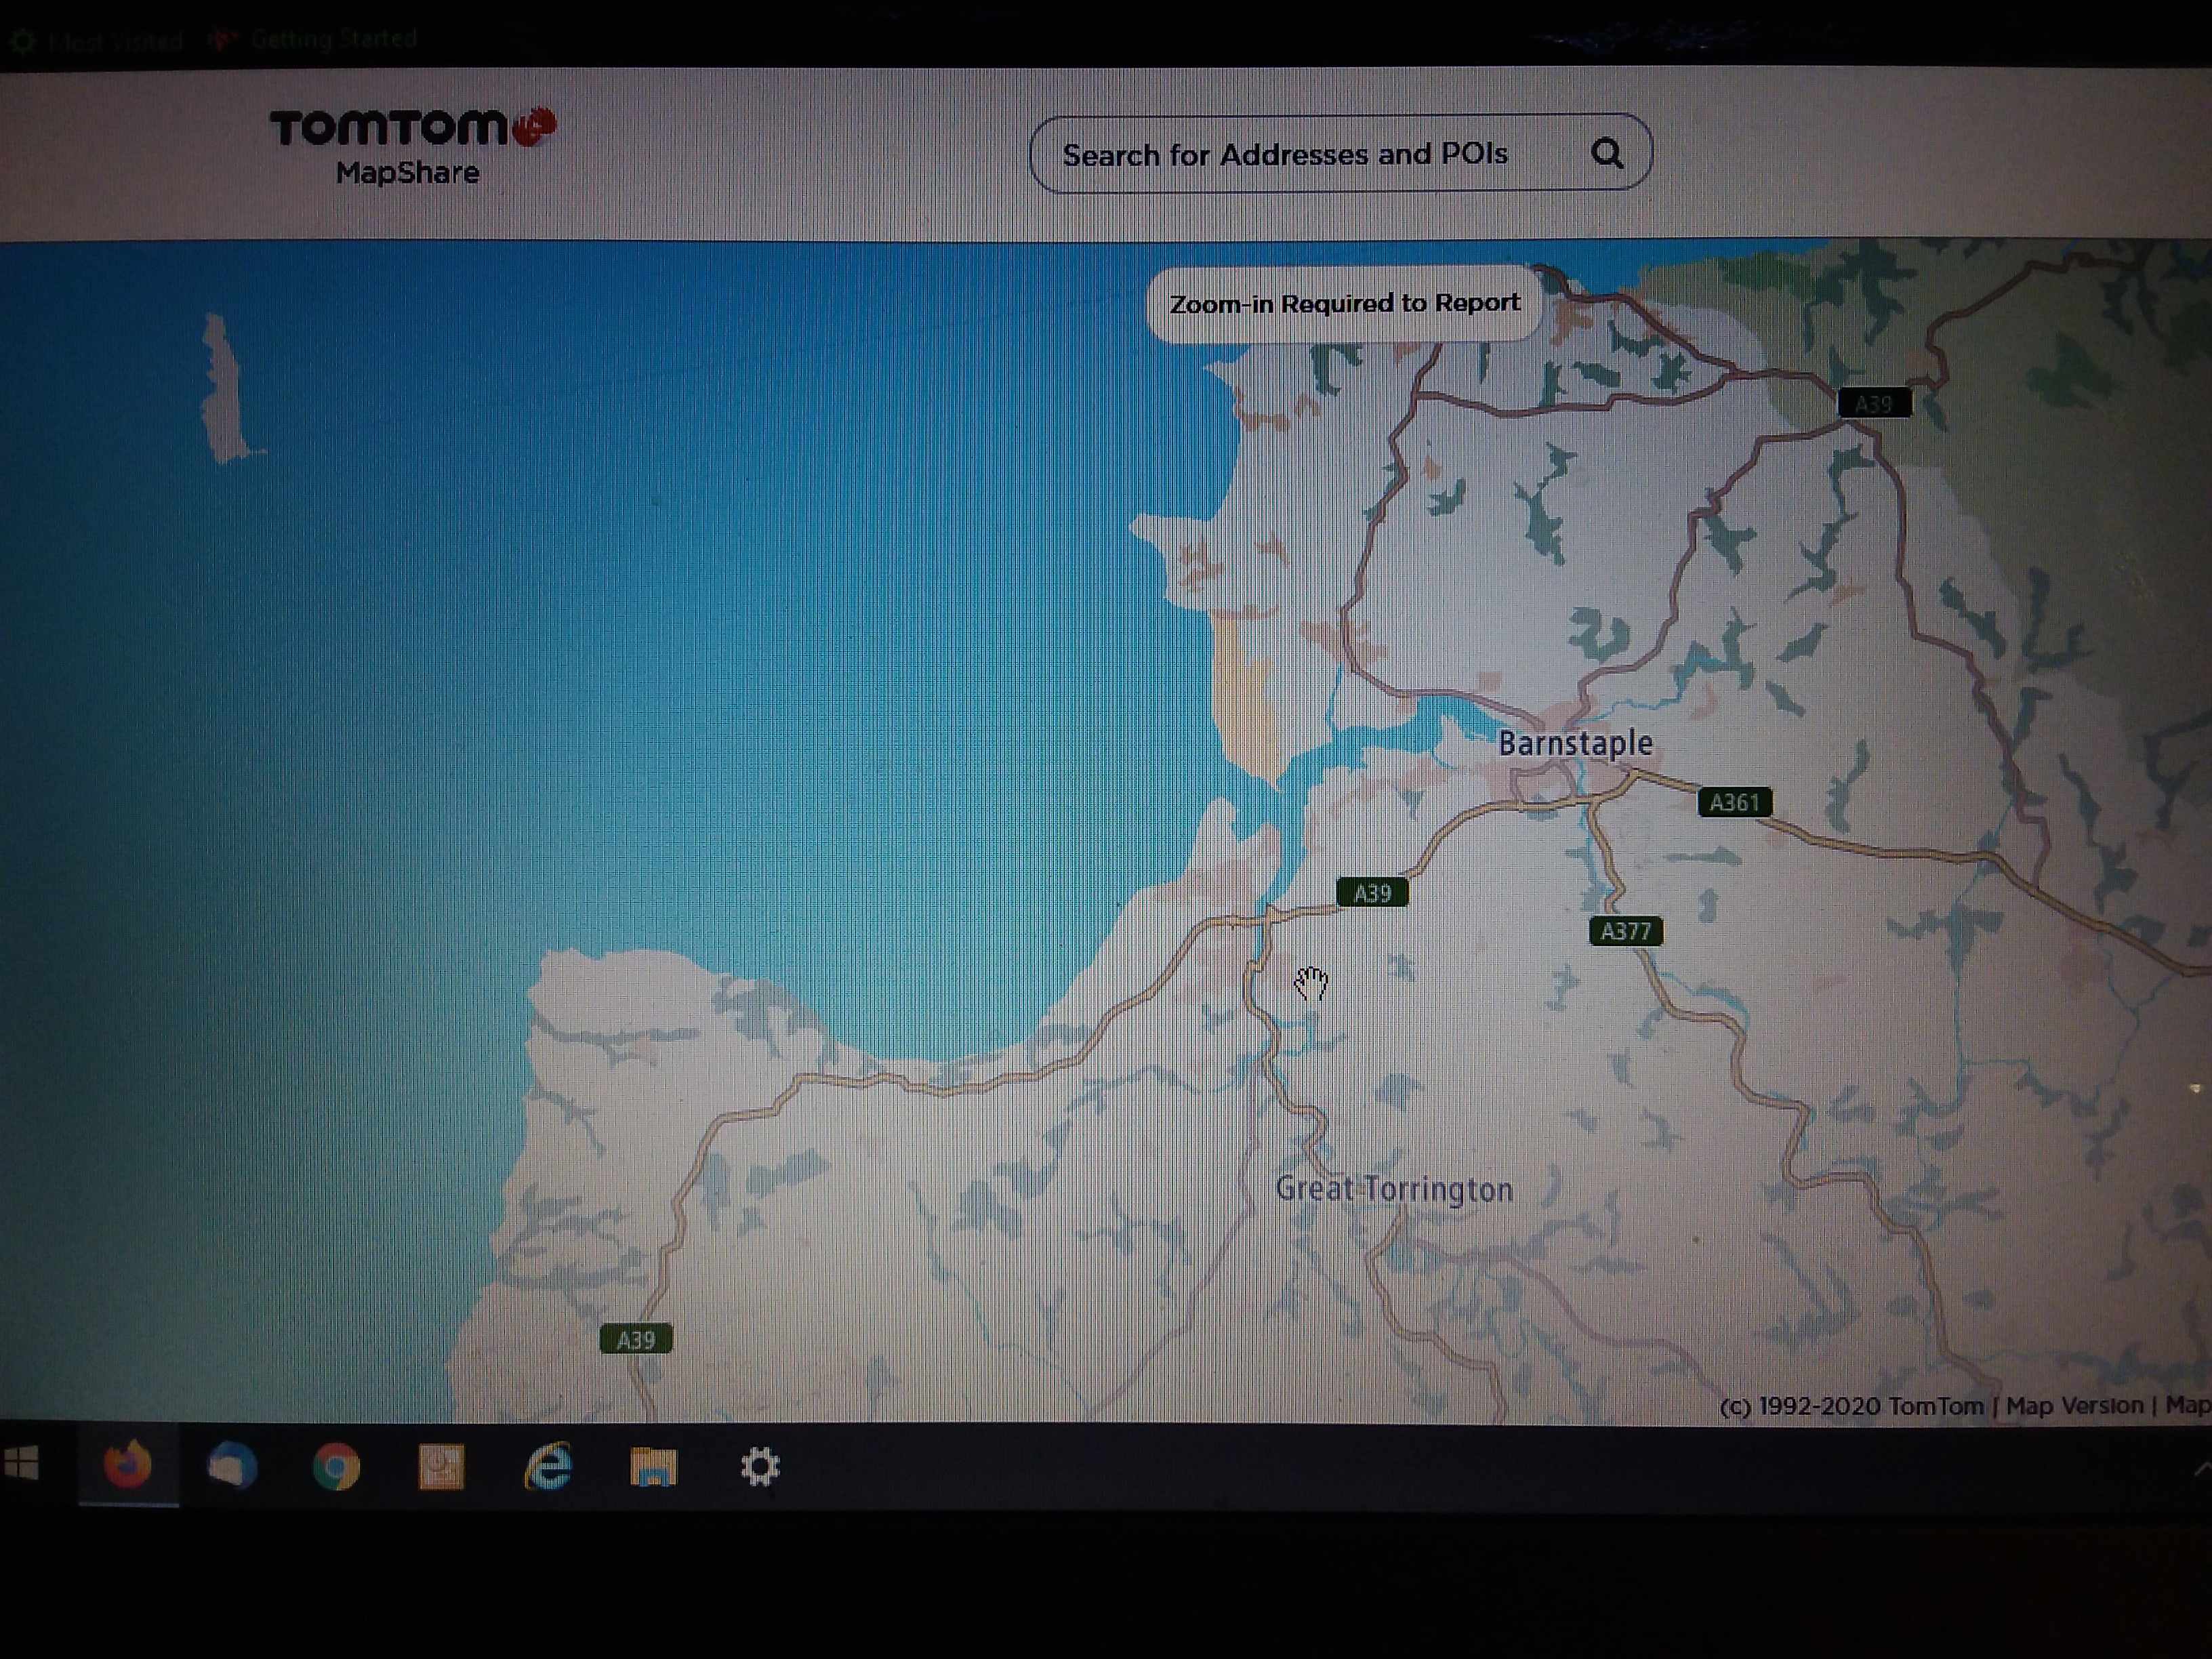Screen dimensions: 2212x1659
Task: Click the Firefox taskbar icon
Action: [128, 1466]
